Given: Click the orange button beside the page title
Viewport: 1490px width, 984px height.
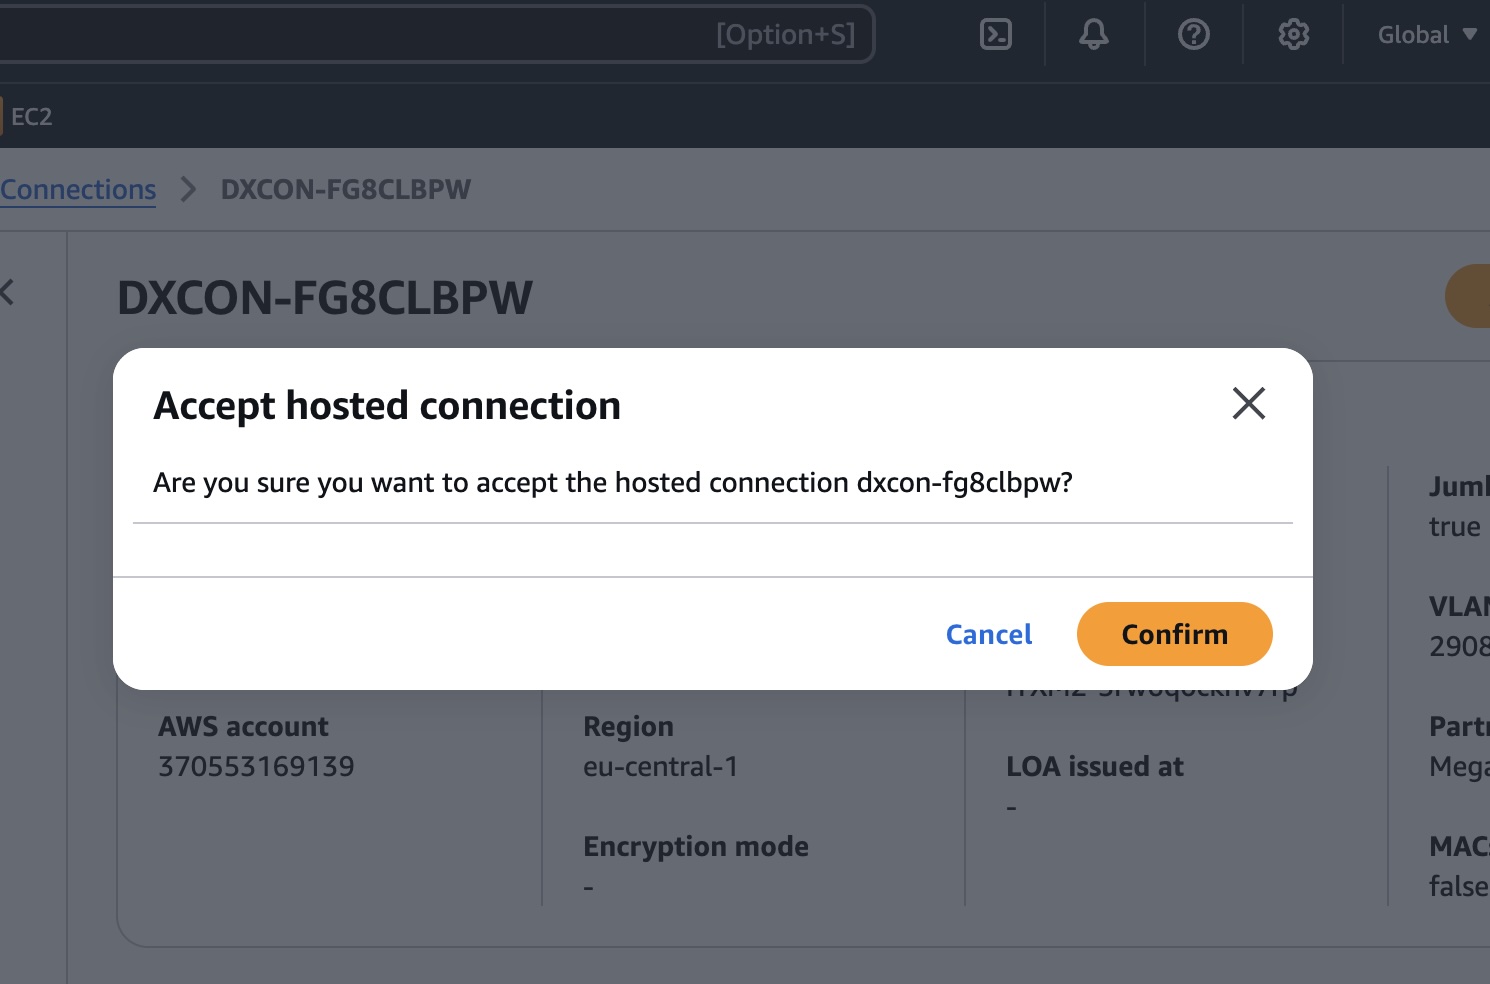Looking at the screenshot, I should coord(1470,296).
